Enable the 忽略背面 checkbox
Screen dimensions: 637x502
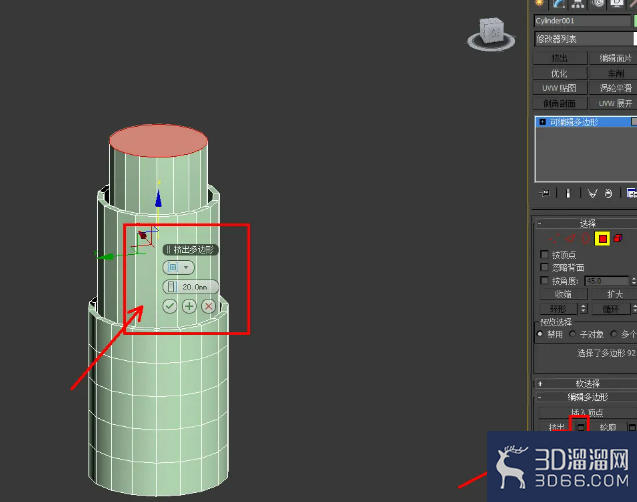pos(544,267)
